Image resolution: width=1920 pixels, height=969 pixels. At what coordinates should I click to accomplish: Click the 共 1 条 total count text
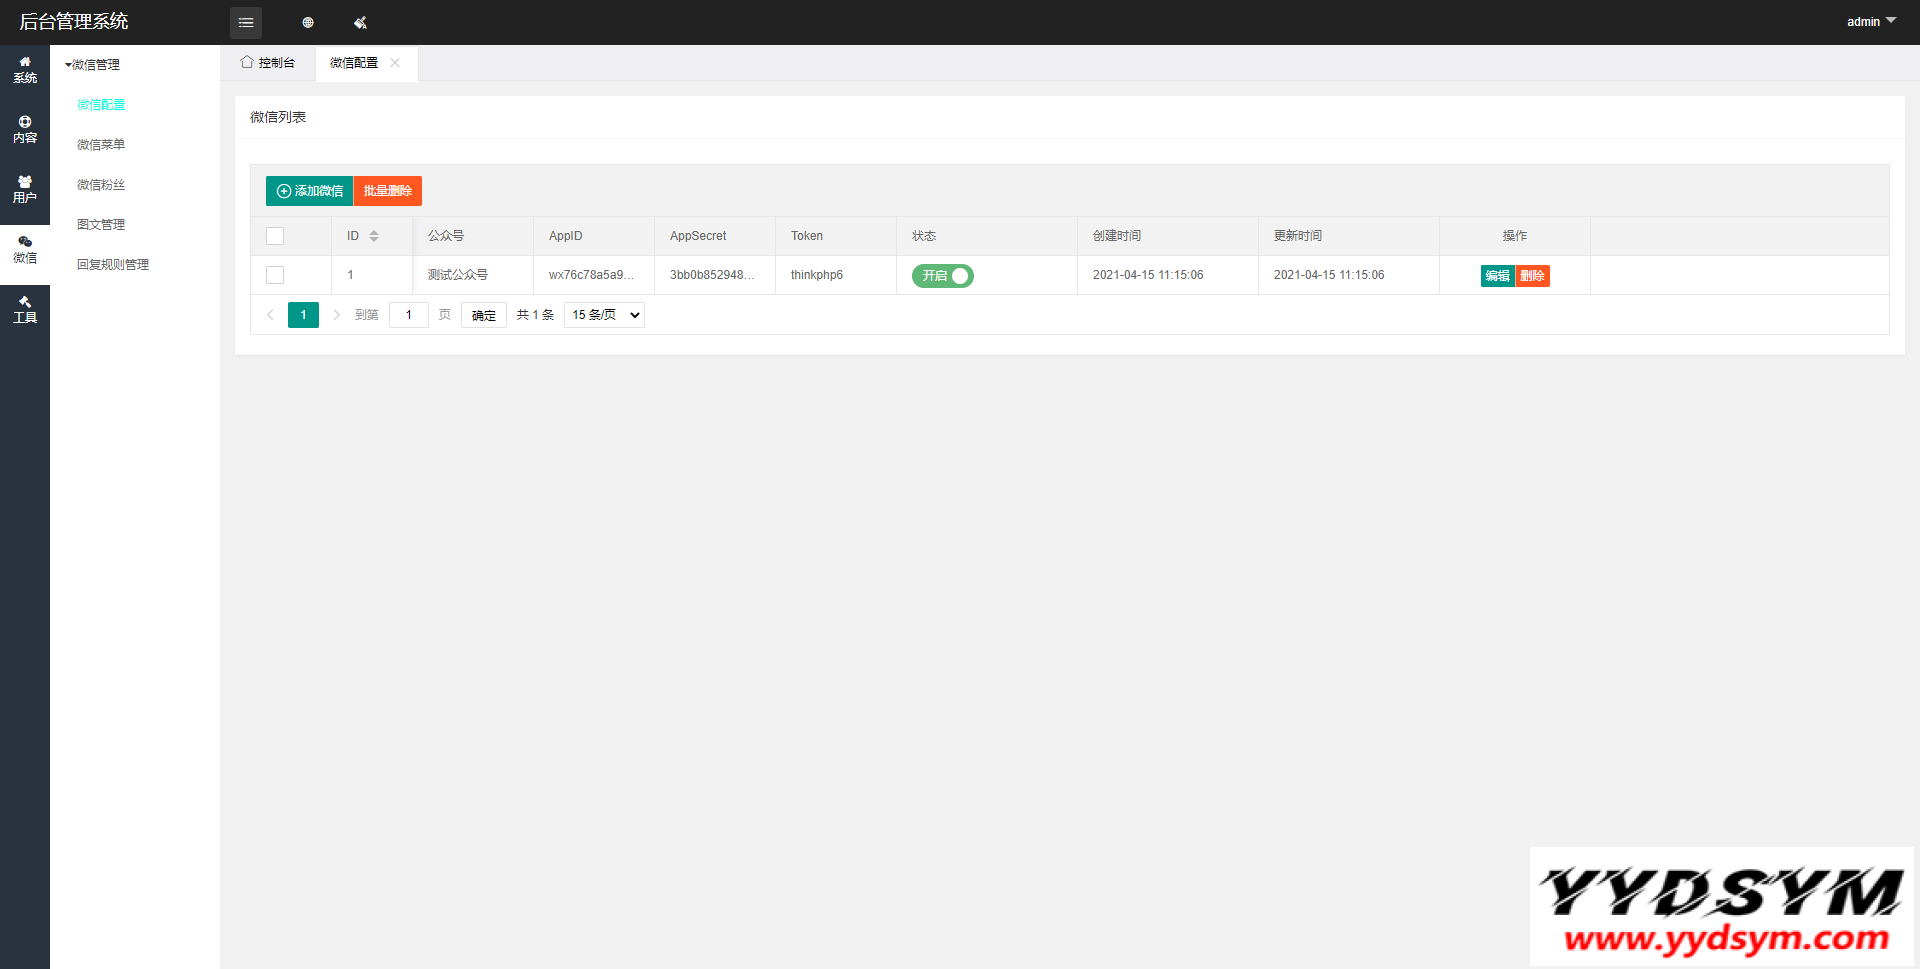[535, 315]
